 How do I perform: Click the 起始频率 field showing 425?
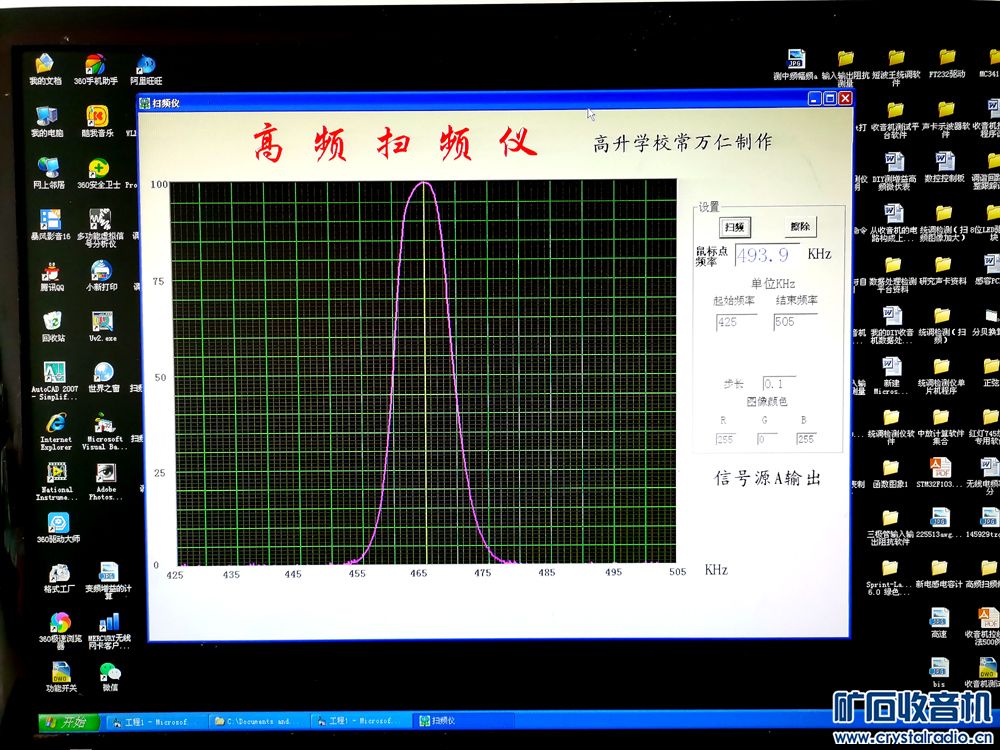pyautogui.click(x=736, y=323)
